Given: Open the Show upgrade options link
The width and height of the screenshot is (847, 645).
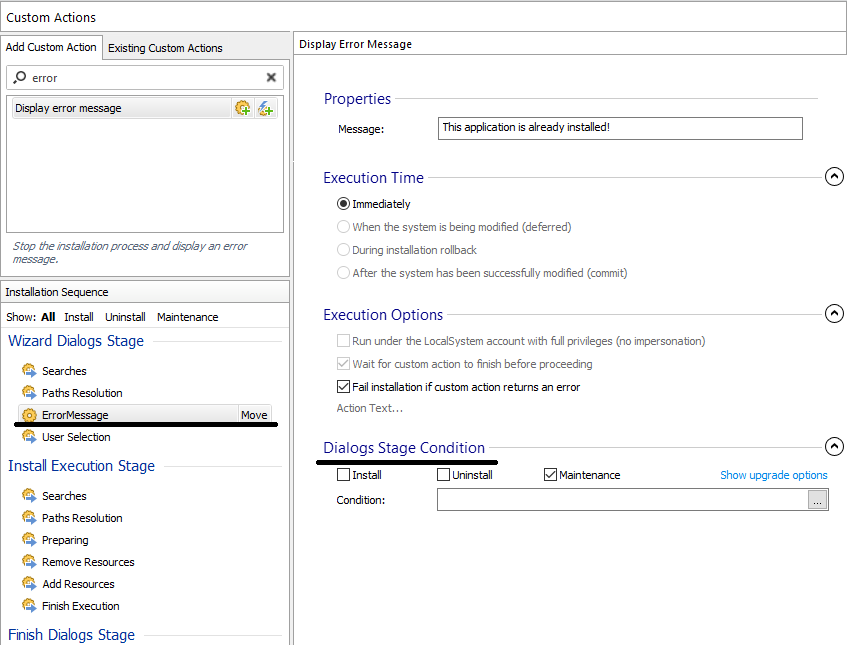Looking at the screenshot, I should [x=773, y=475].
